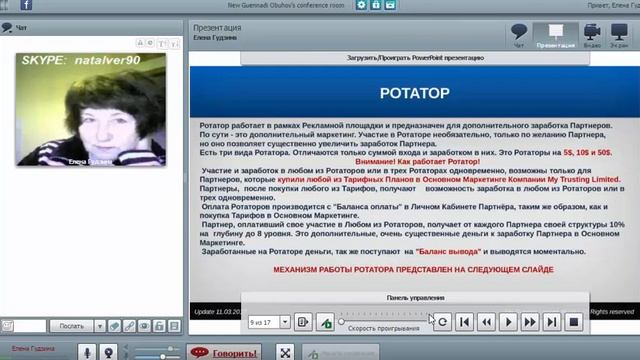640x360 pixels.
Task: Click the first small icon above chat area
Action: tap(140, 43)
